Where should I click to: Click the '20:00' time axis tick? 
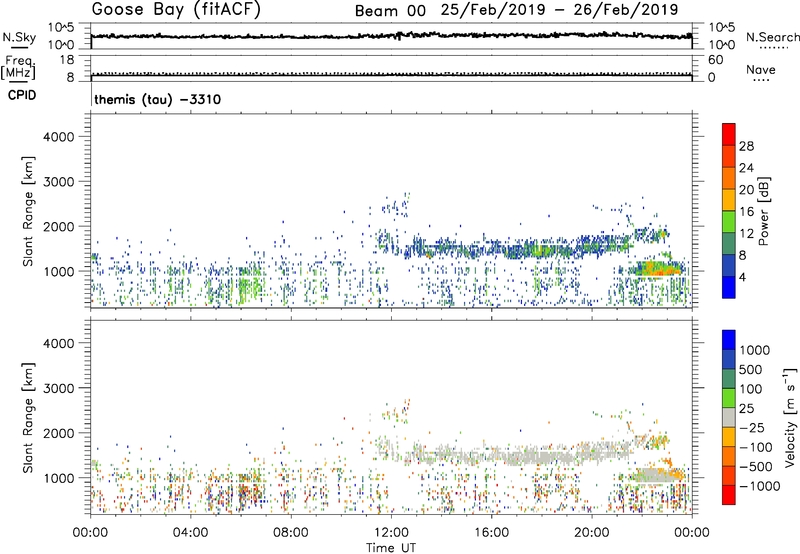click(592, 533)
